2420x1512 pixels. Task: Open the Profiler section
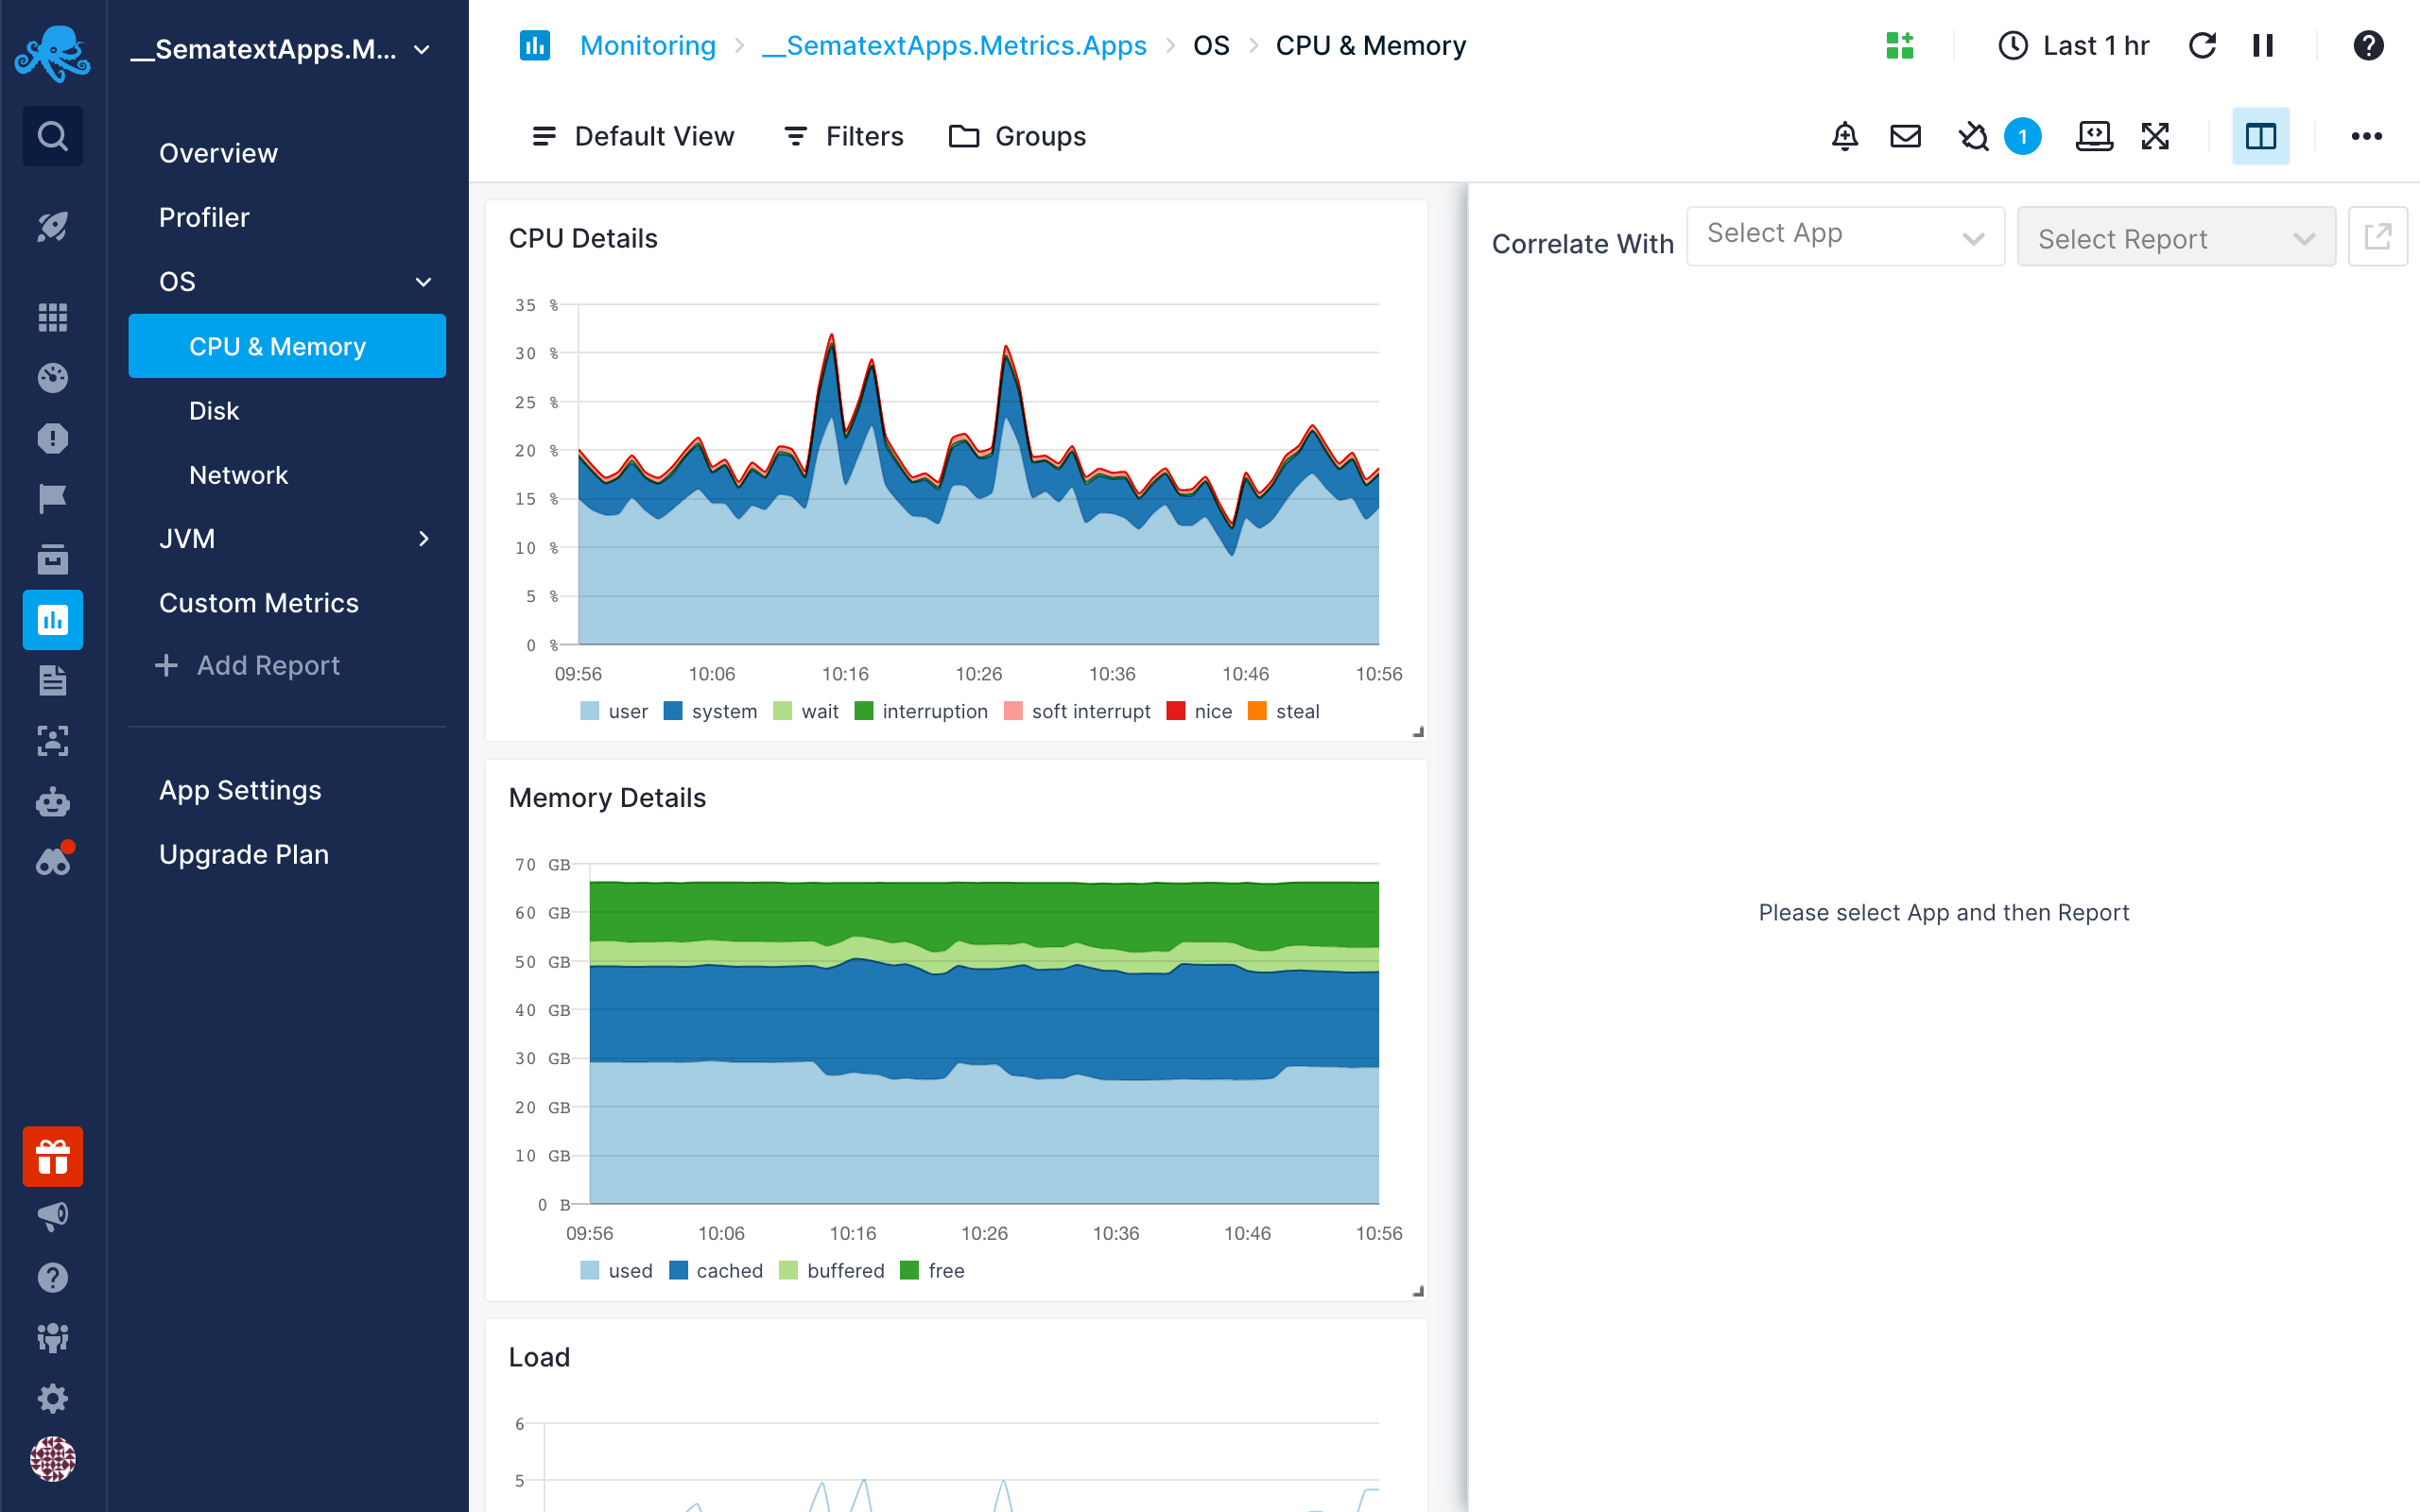point(204,217)
